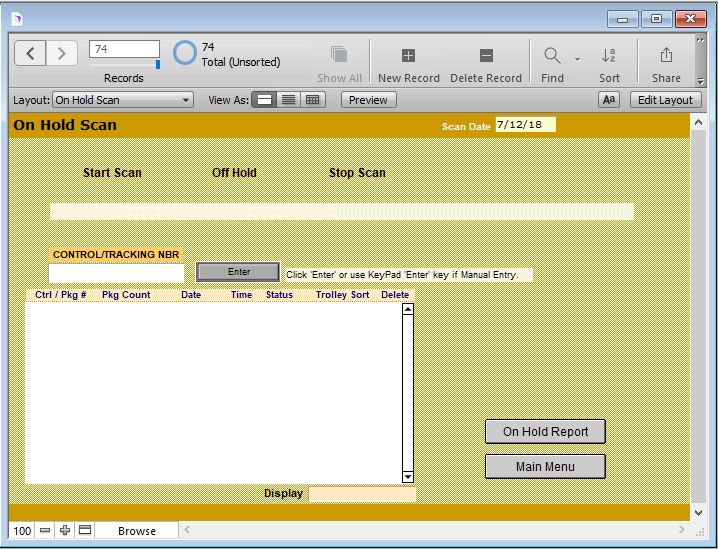
Task: Switch to Form view
Action: (x=264, y=100)
